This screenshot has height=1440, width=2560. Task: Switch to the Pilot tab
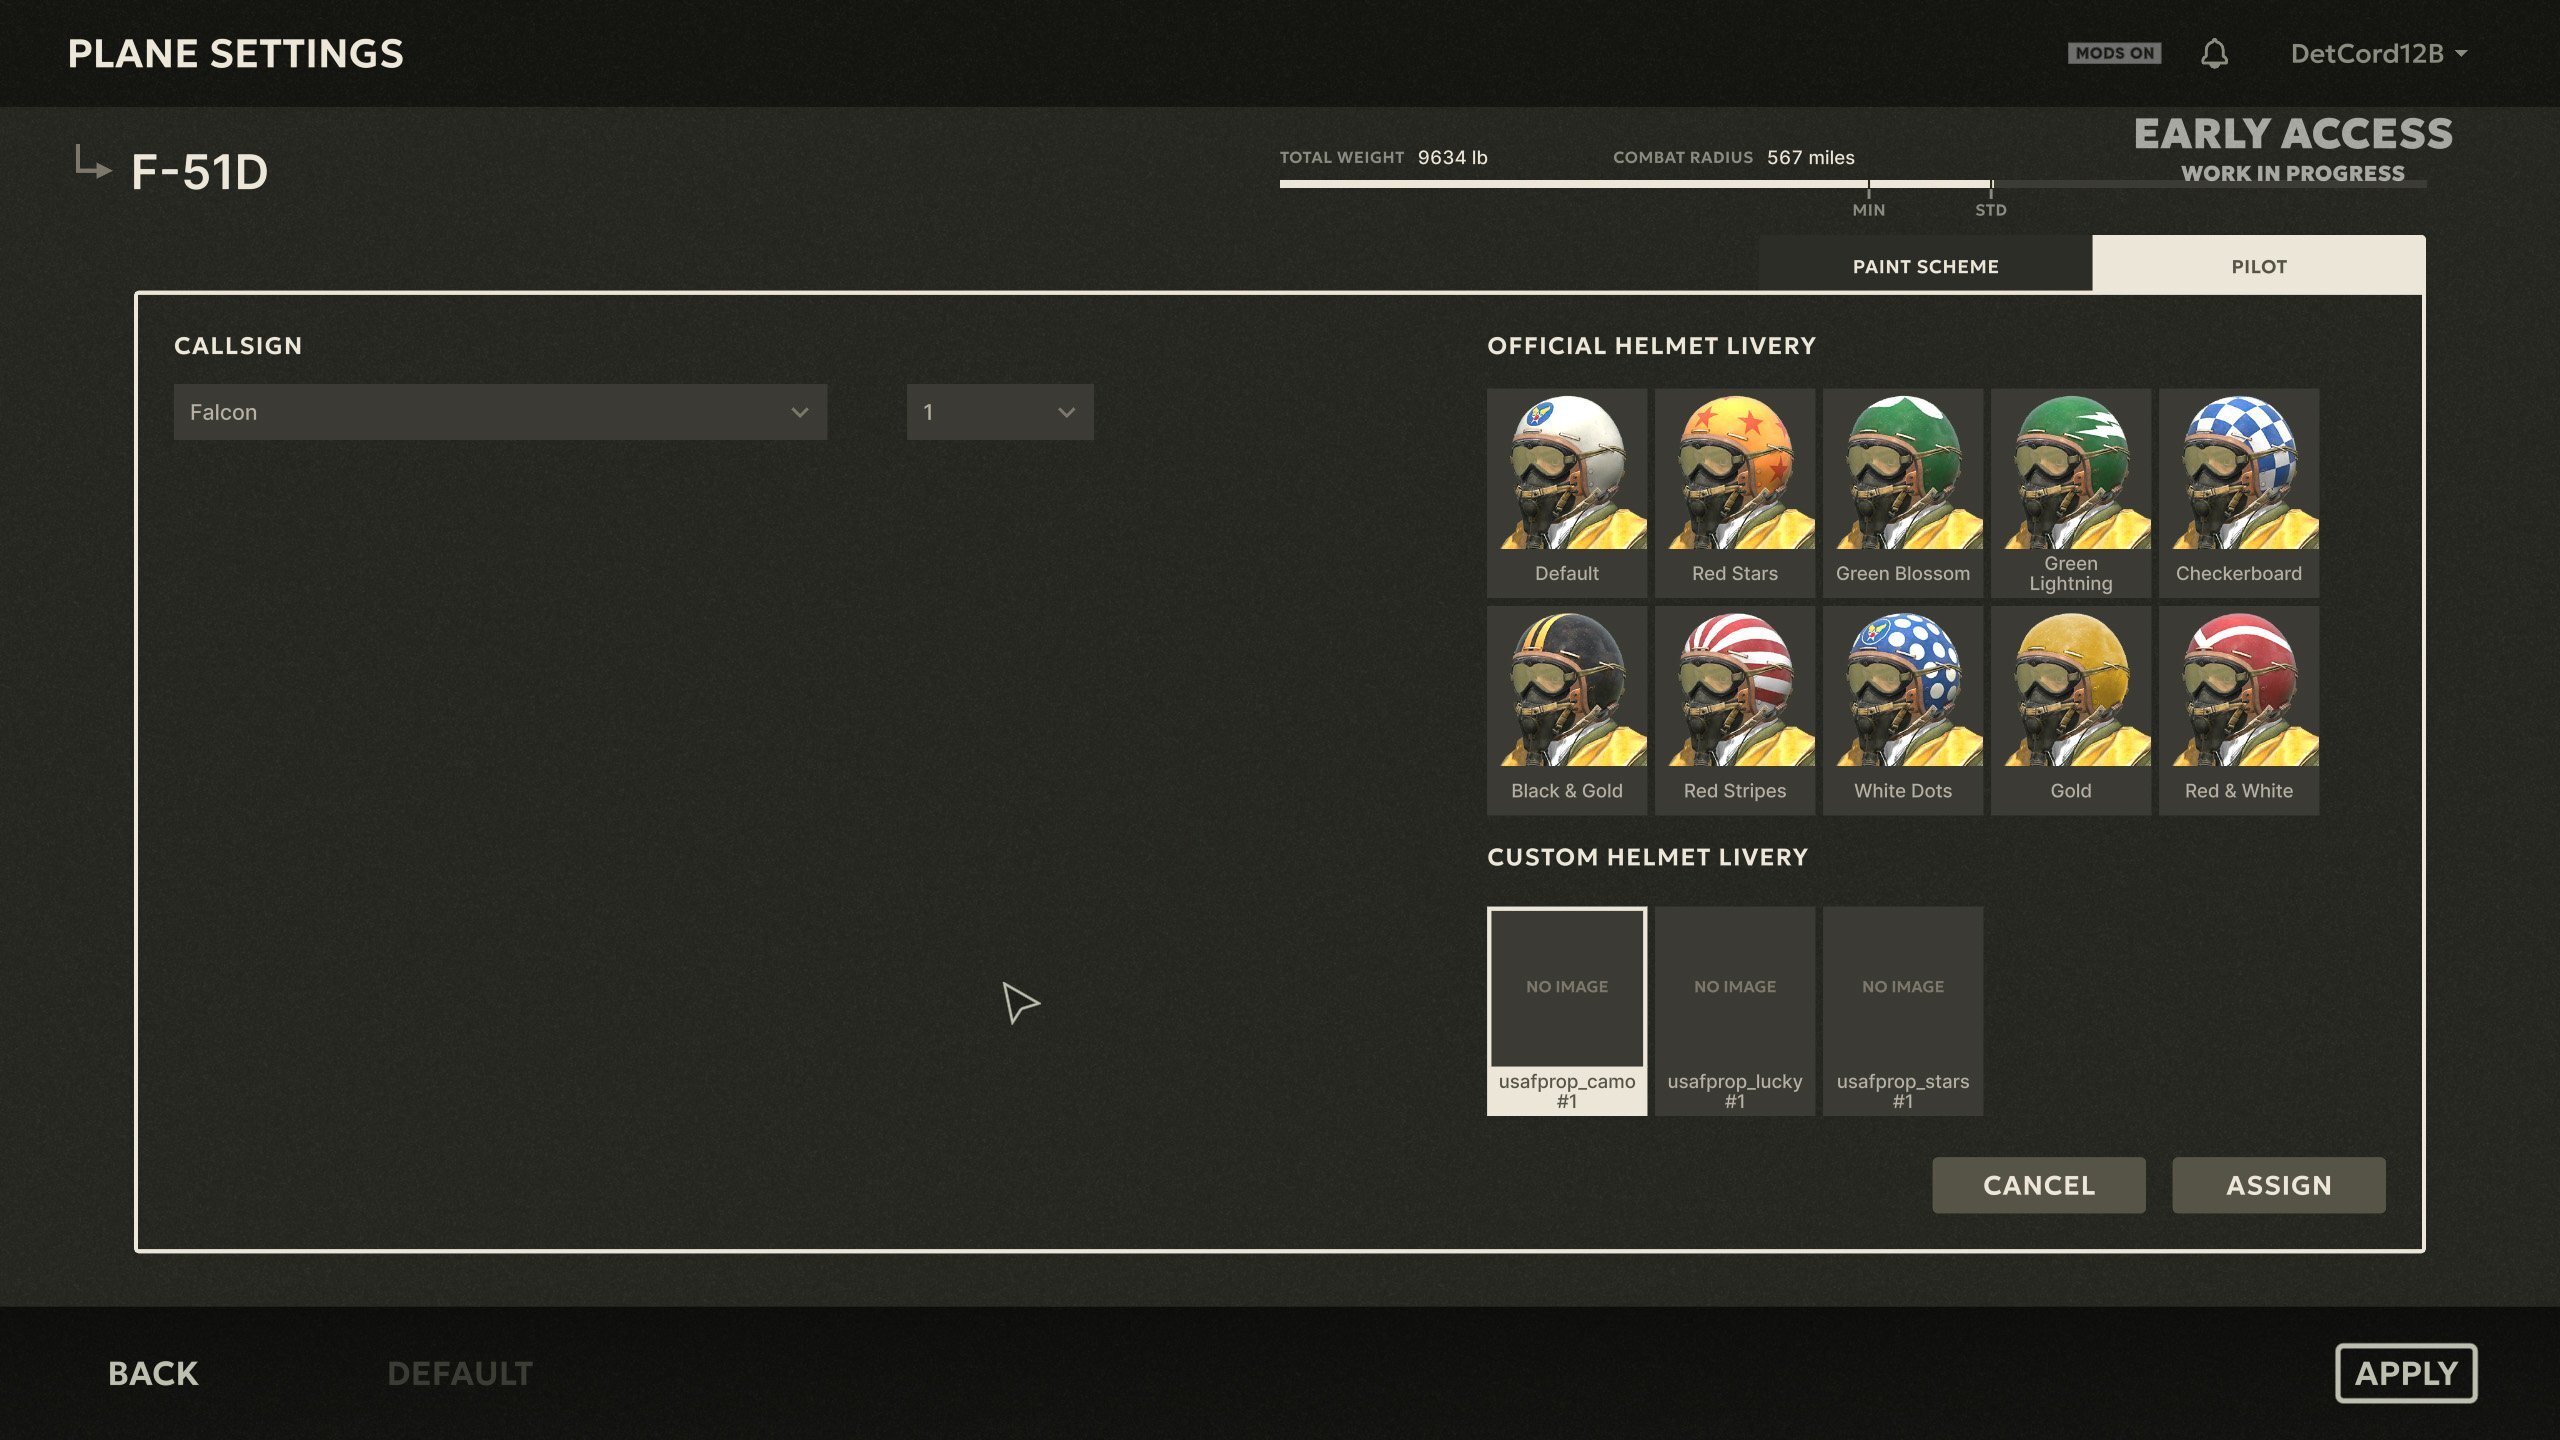pyautogui.click(x=2258, y=266)
